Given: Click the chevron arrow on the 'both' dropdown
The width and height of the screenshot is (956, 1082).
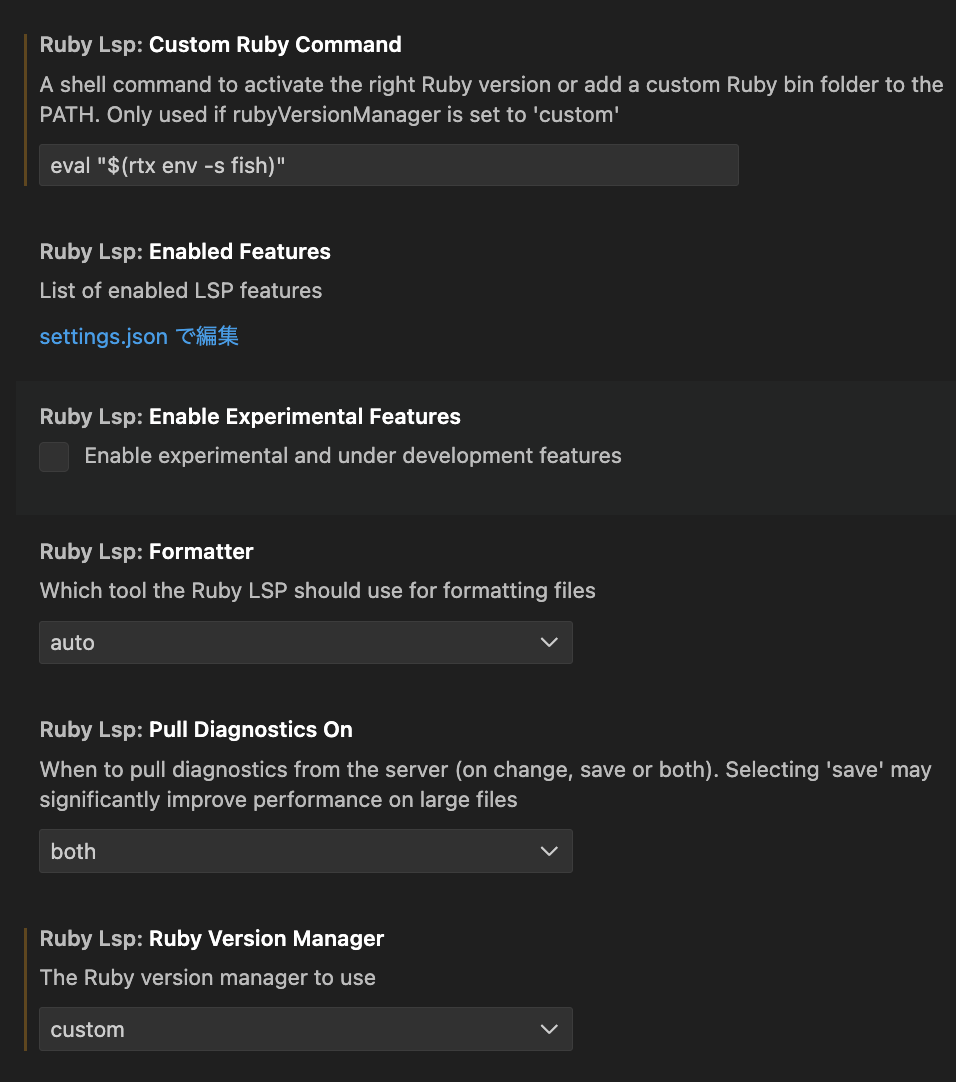Looking at the screenshot, I should tap(549, 851).
